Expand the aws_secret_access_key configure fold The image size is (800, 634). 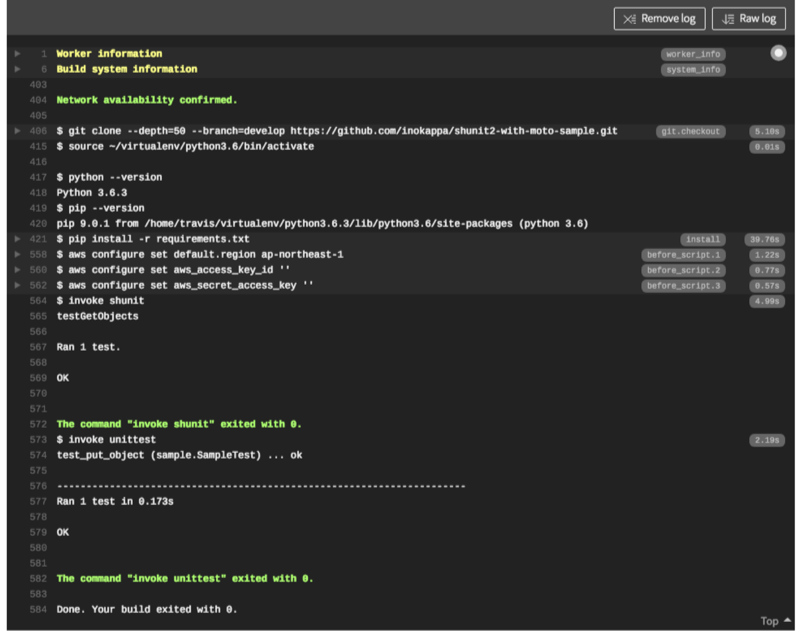coord(17,286)
